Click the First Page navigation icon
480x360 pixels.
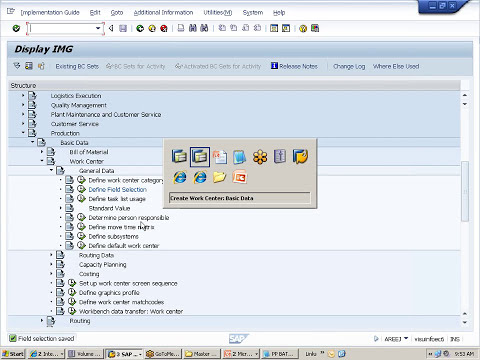(222, 28)
